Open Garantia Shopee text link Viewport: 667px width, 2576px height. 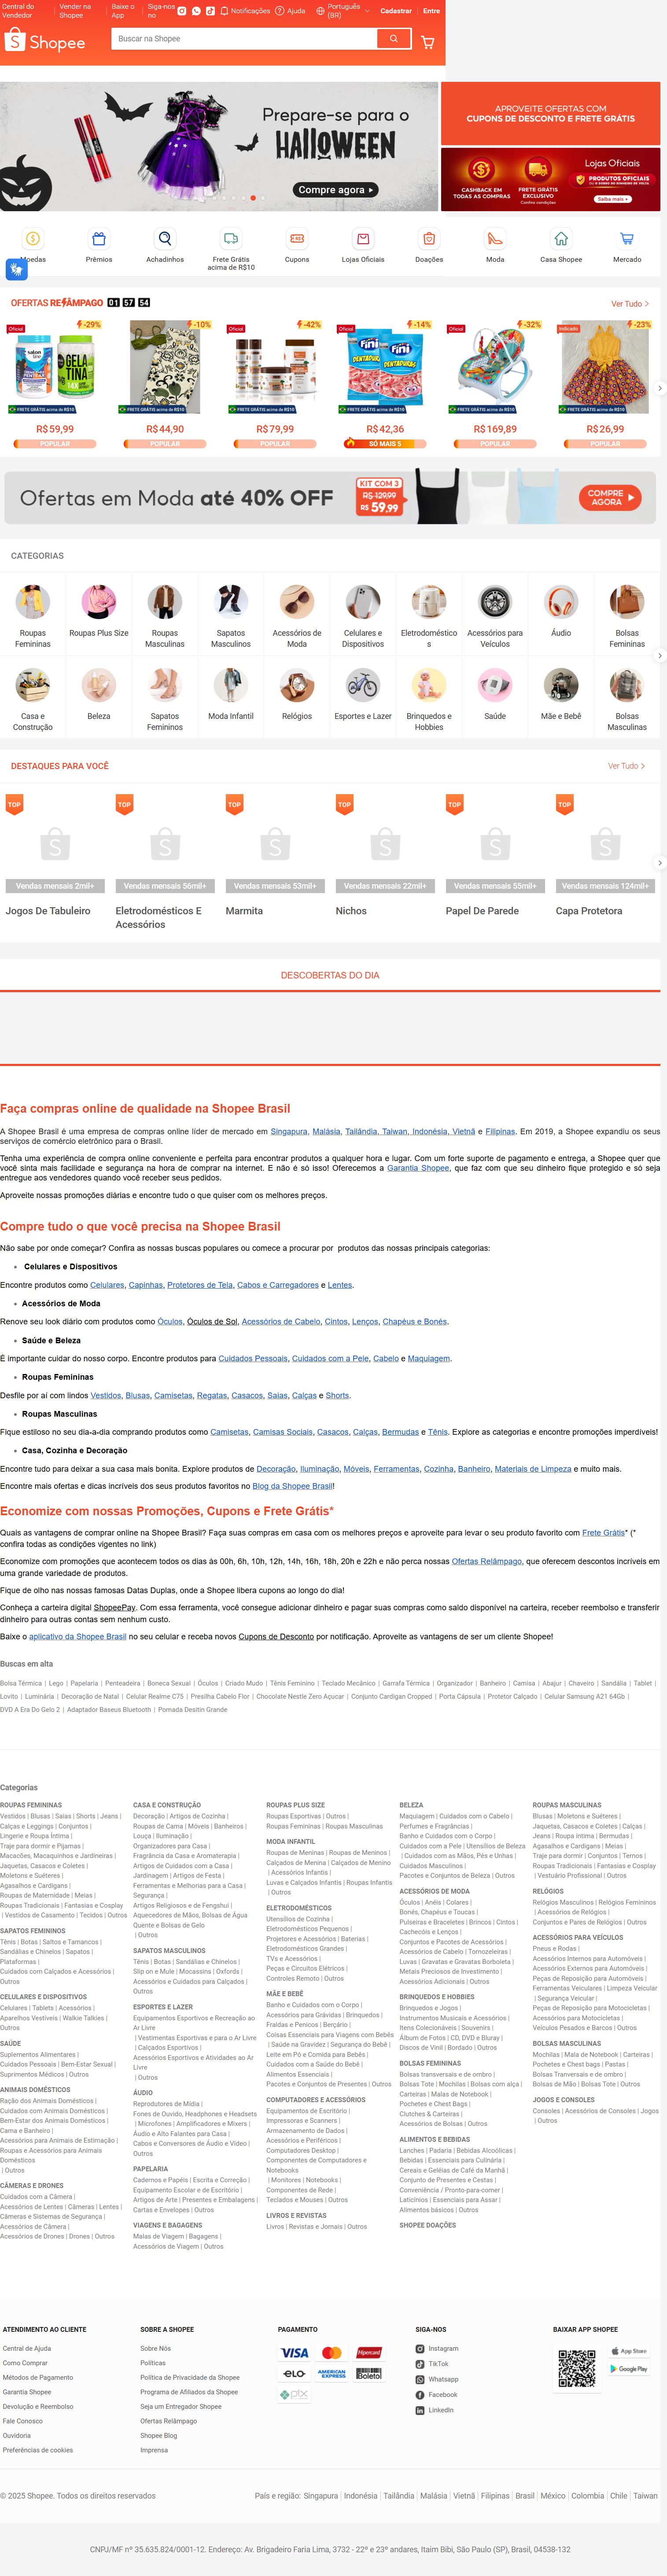(x=418, y=1168)
